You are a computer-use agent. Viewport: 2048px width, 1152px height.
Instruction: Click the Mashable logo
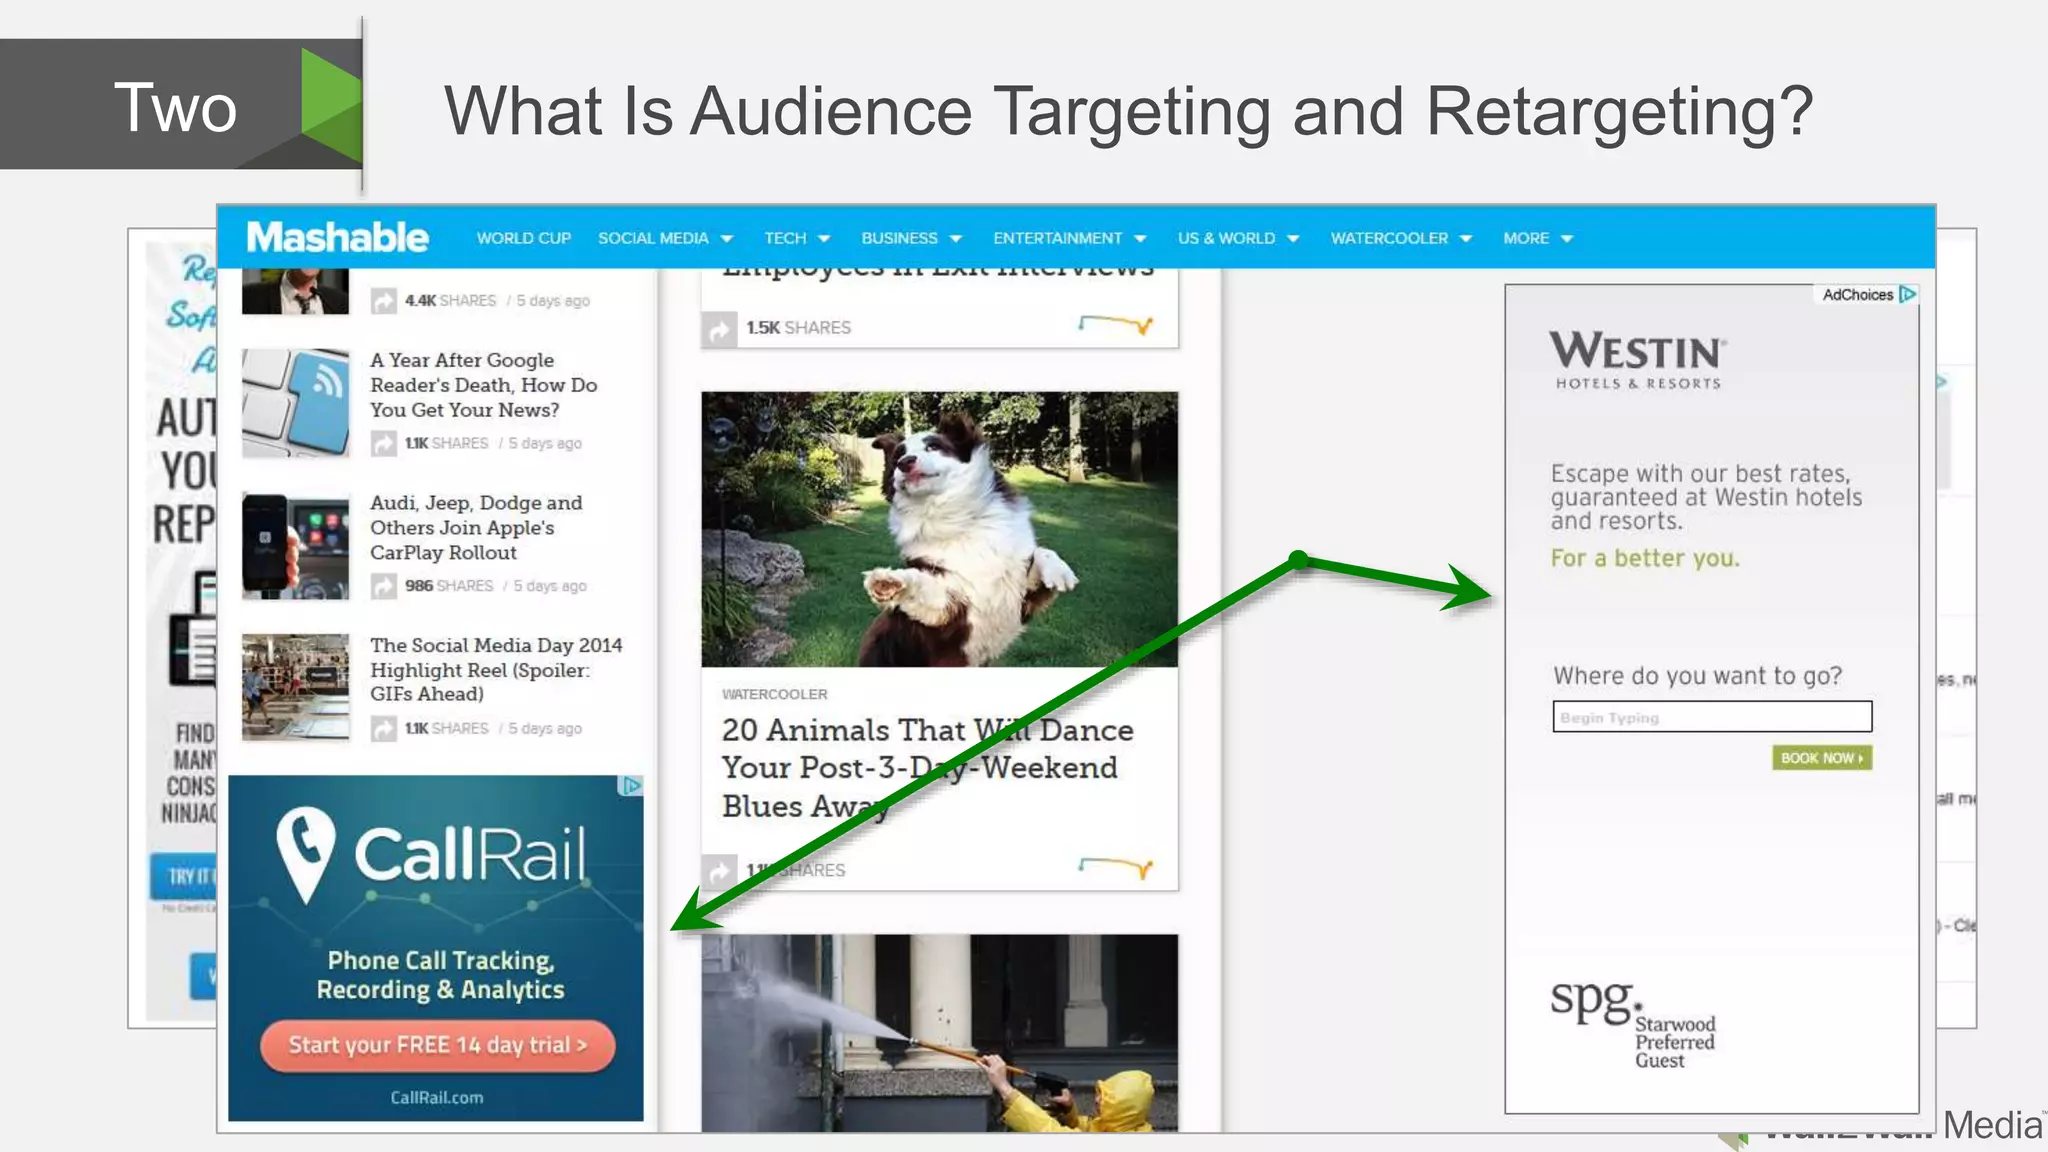click(337, 238)
